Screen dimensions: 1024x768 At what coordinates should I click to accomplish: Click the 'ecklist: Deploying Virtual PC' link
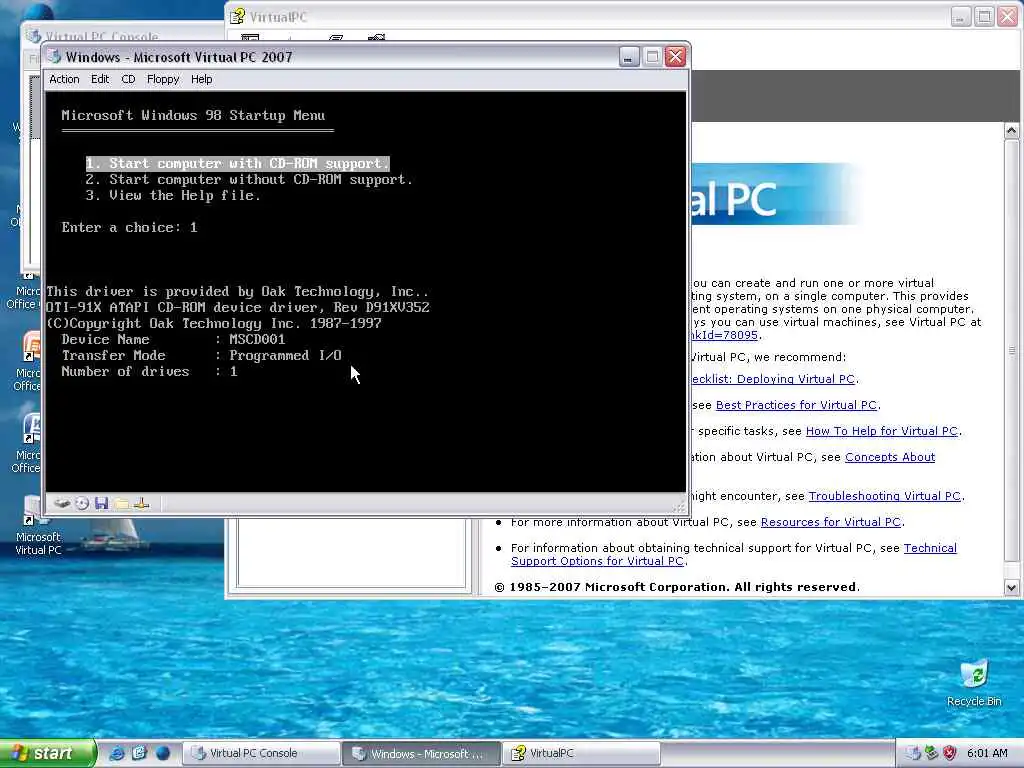[x=773, y=379]
